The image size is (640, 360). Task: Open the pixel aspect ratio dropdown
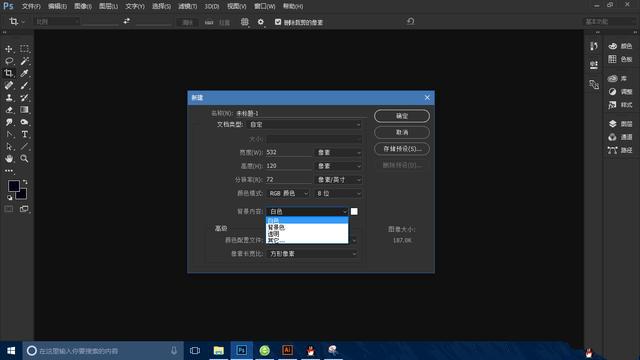[313, 254]
